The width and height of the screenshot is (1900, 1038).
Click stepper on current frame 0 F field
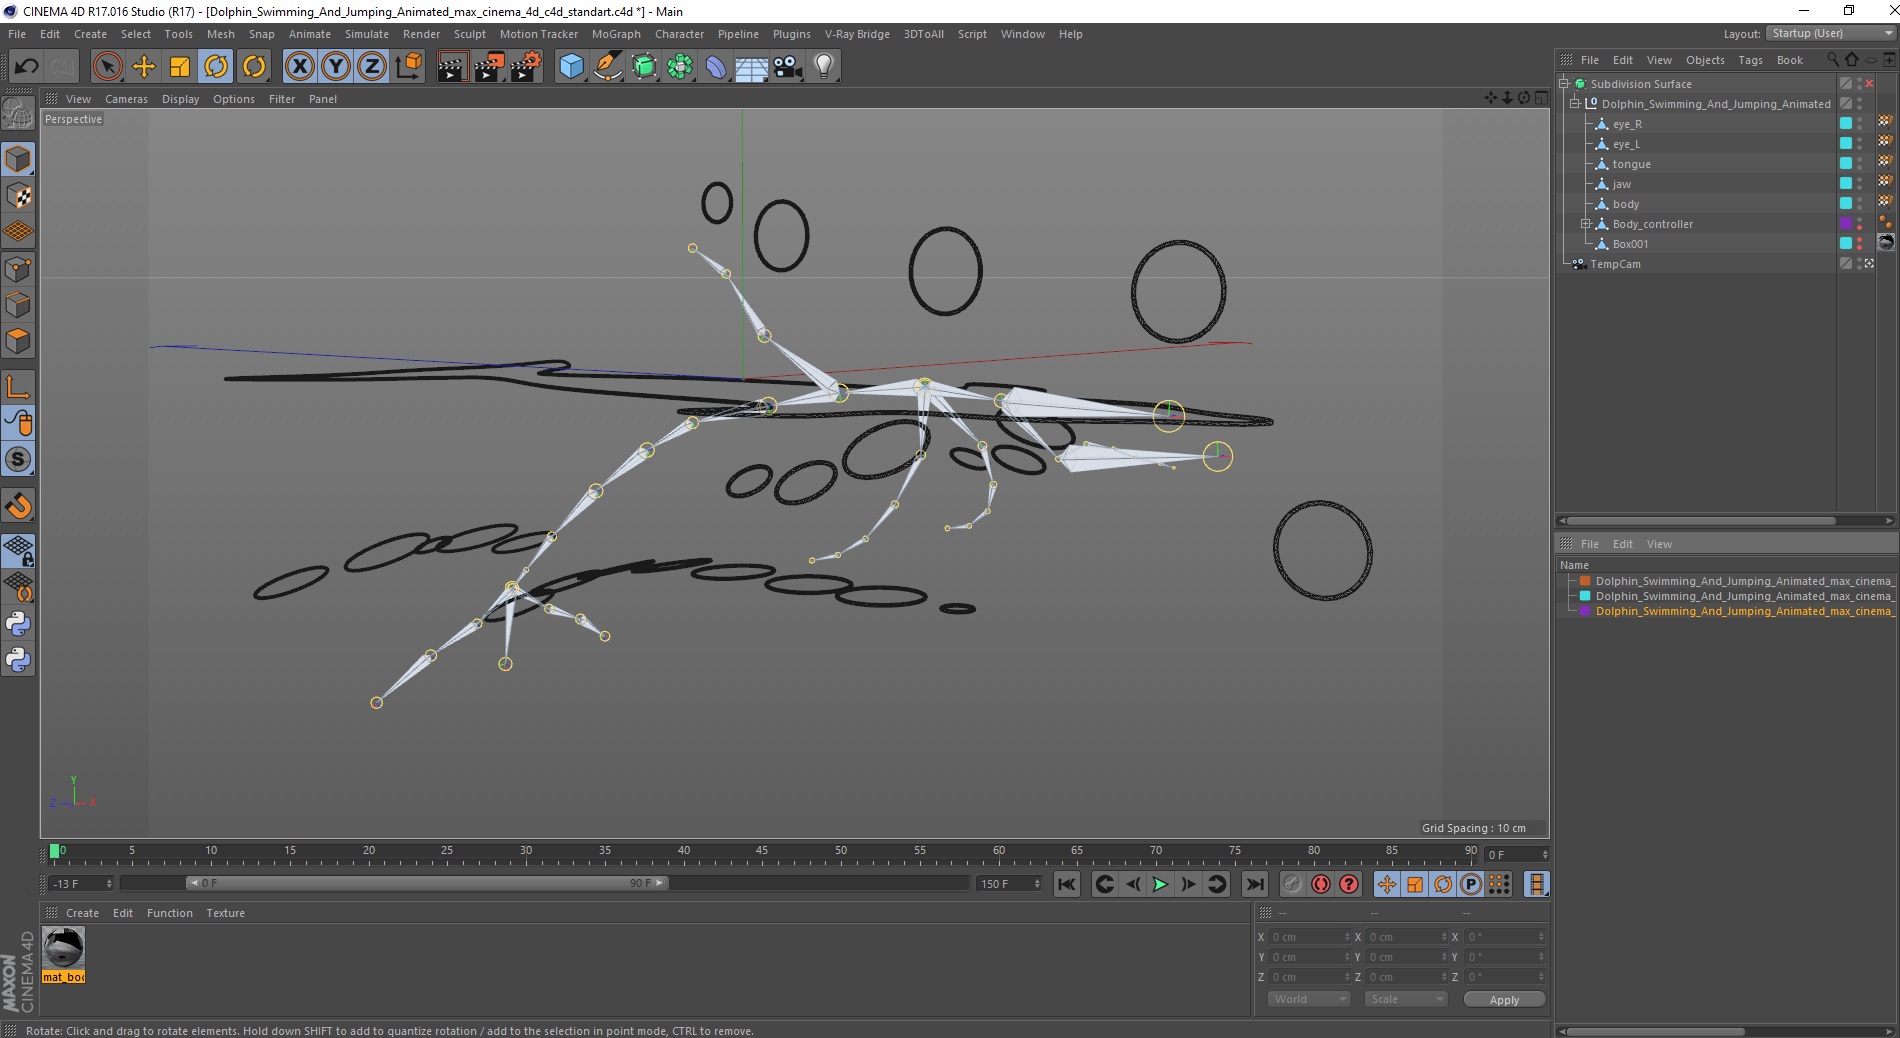(x=1545, y=854)
